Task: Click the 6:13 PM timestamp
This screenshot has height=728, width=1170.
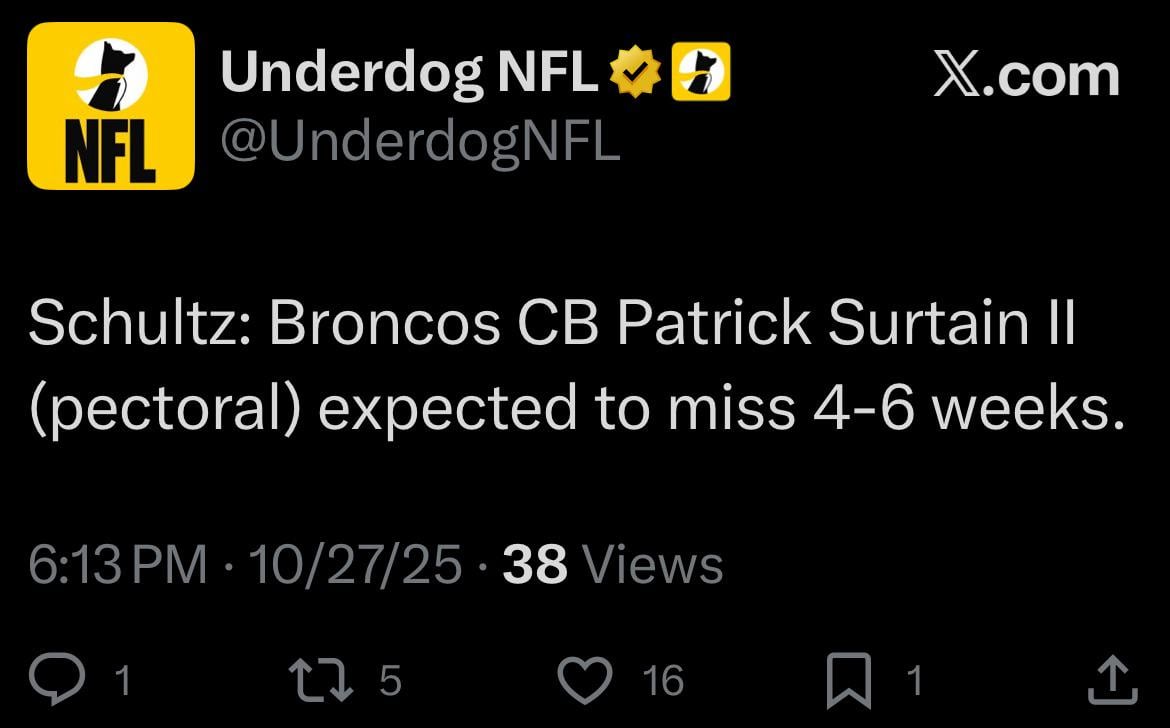Action: (117, 565)
